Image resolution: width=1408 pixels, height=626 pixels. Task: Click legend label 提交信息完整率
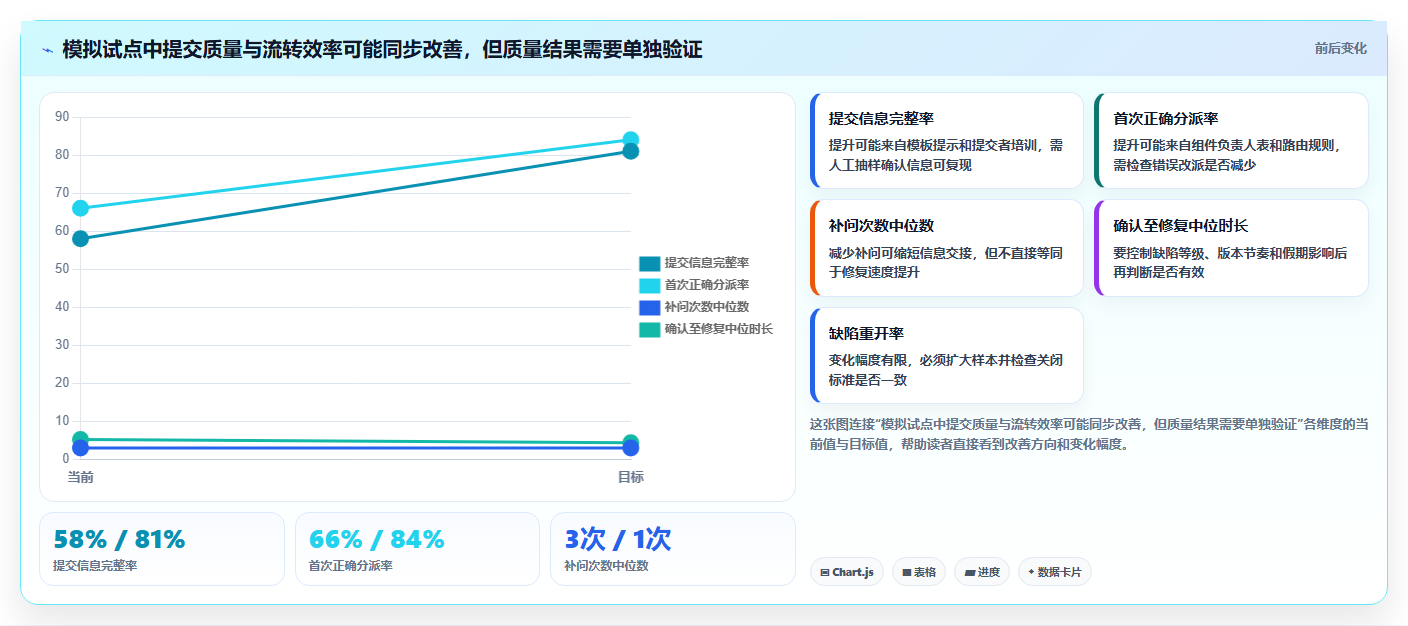tap(707, 263)
